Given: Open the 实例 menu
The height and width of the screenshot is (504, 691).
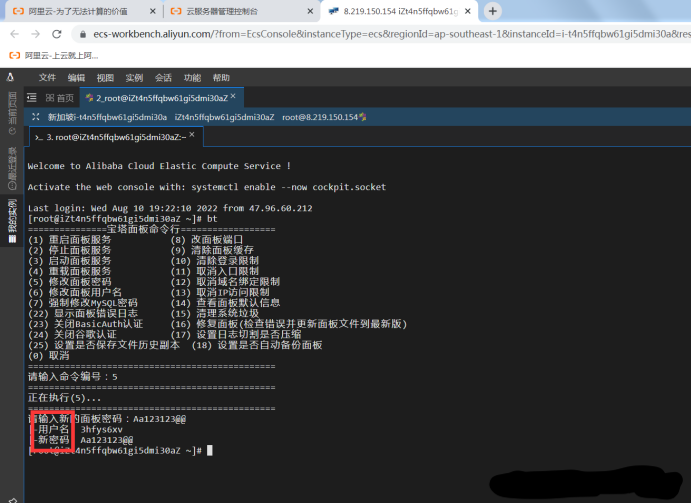Looking at the screenshot, I should (x=134, y=78).
